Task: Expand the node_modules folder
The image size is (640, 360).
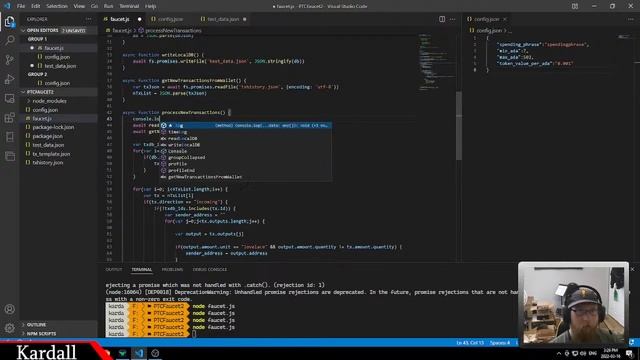Action: pyautogui.click(x=58, y=101)
